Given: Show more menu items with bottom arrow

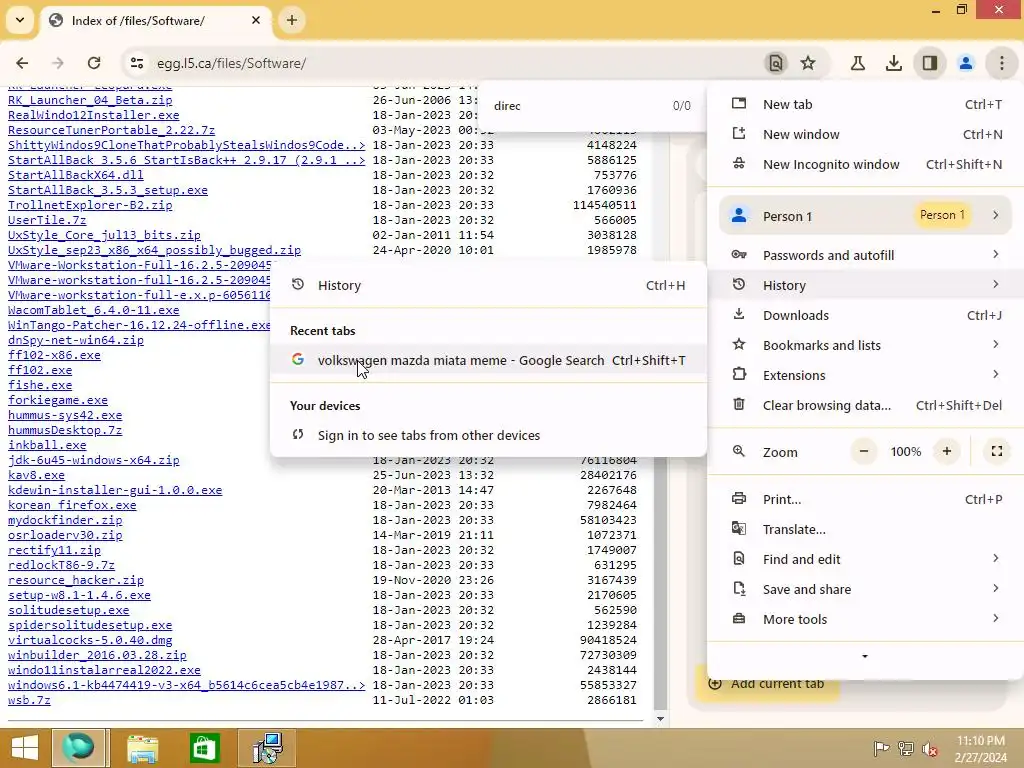Looking at the screenshot, I should (x=865, y=656).
